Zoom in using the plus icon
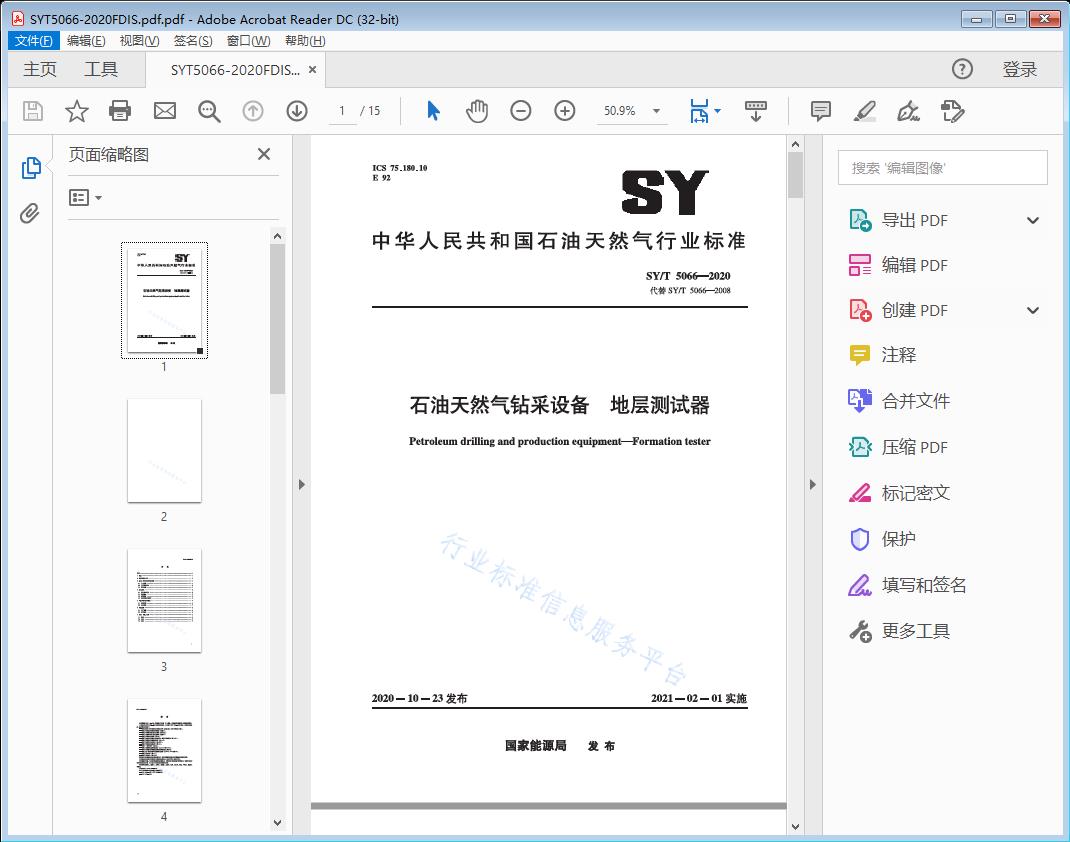The height and width of the screenshot is (842, 1070). [564, 111]
